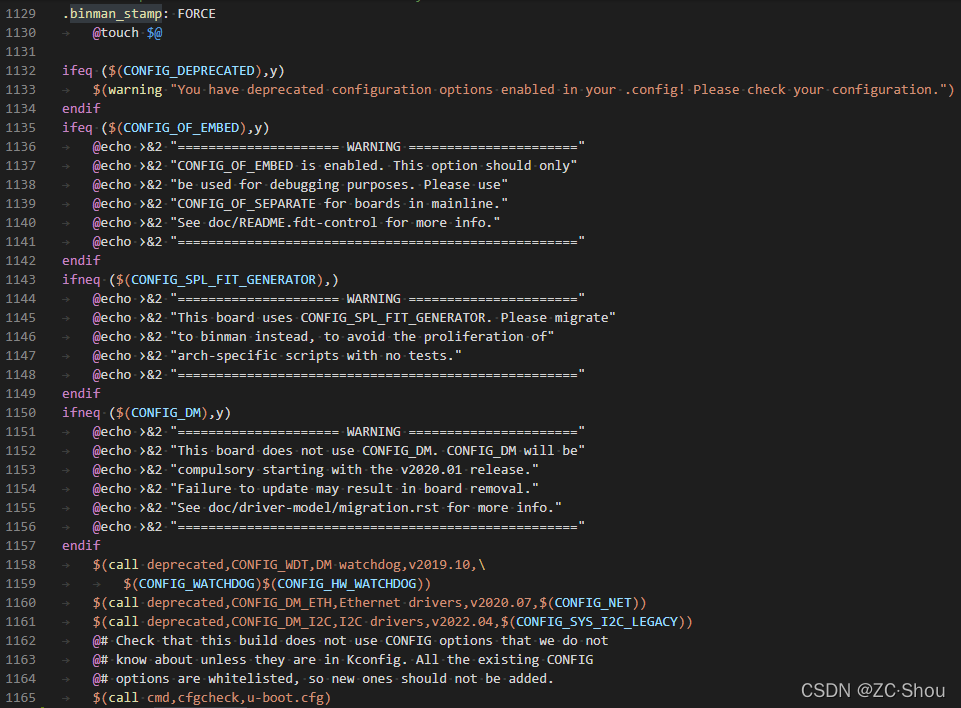Click line number 1142 in the gutter

20,261
